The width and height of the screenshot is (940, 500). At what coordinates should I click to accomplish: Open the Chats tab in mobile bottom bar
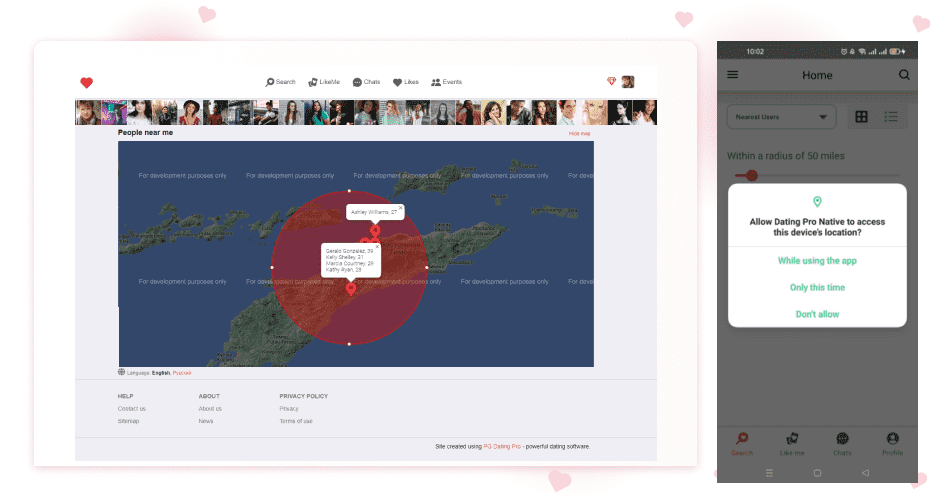tap(842, 444)
